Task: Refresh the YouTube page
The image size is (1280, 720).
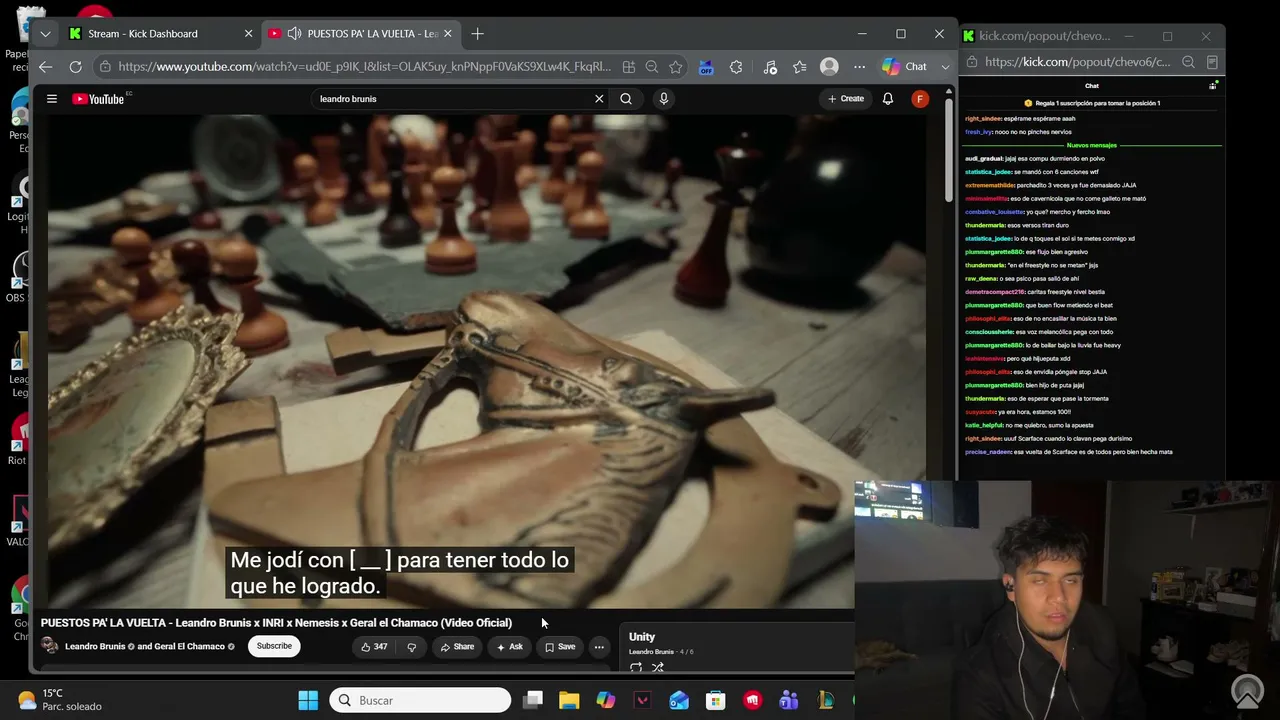Action: [75, 67]
